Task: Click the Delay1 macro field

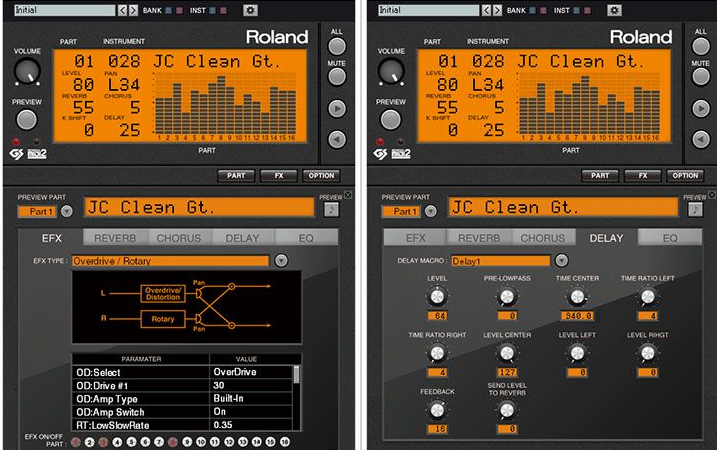Action: click(x=500, y=261)
